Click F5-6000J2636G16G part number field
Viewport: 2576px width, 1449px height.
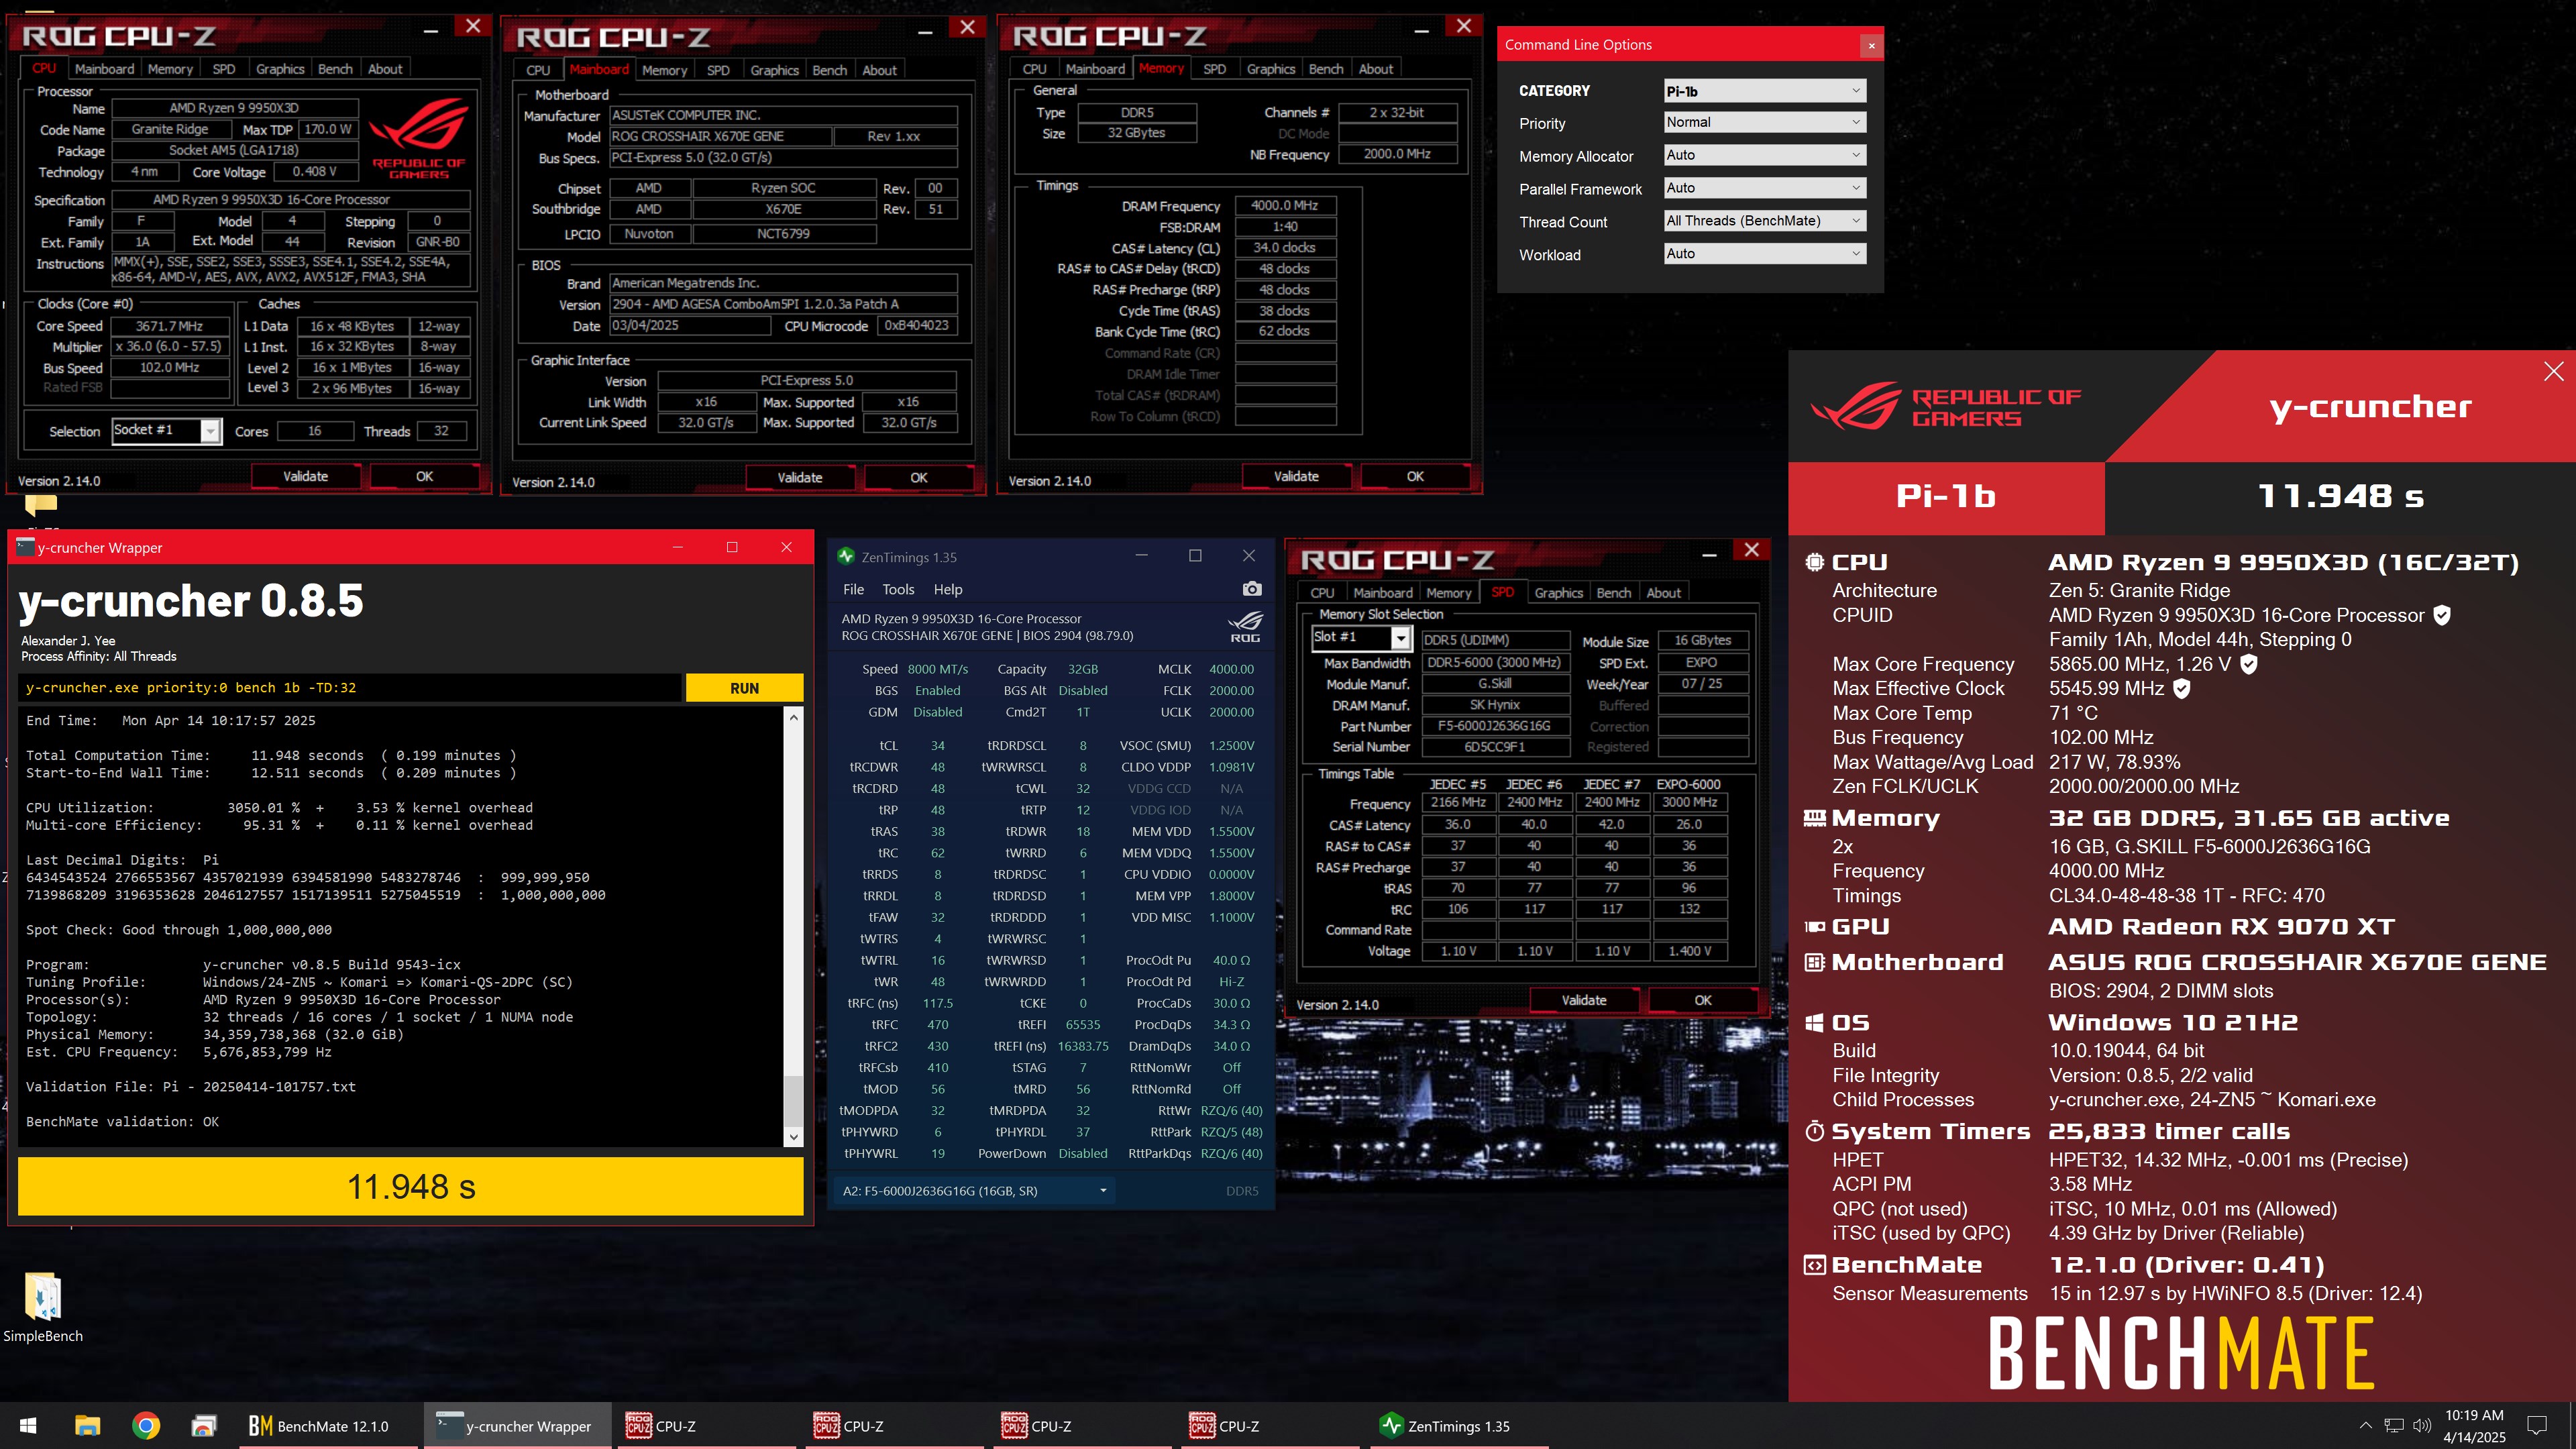point(1495,726)
